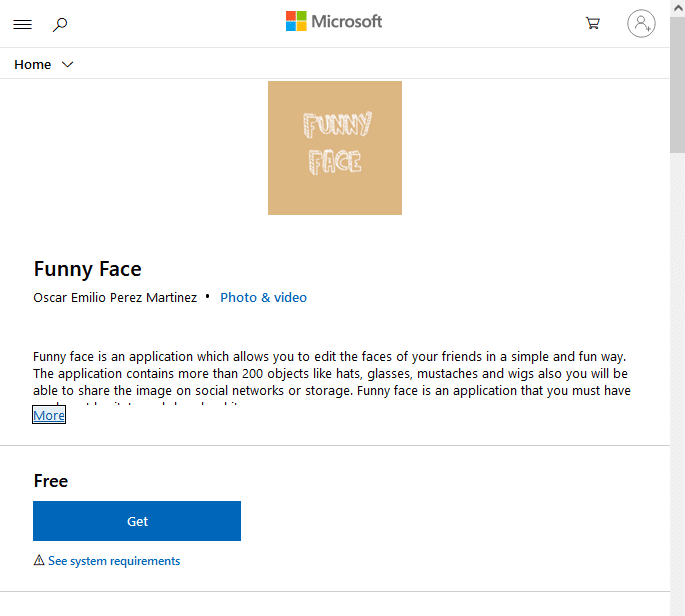Open the account sign-in profile icon

[x=641, y=24]
